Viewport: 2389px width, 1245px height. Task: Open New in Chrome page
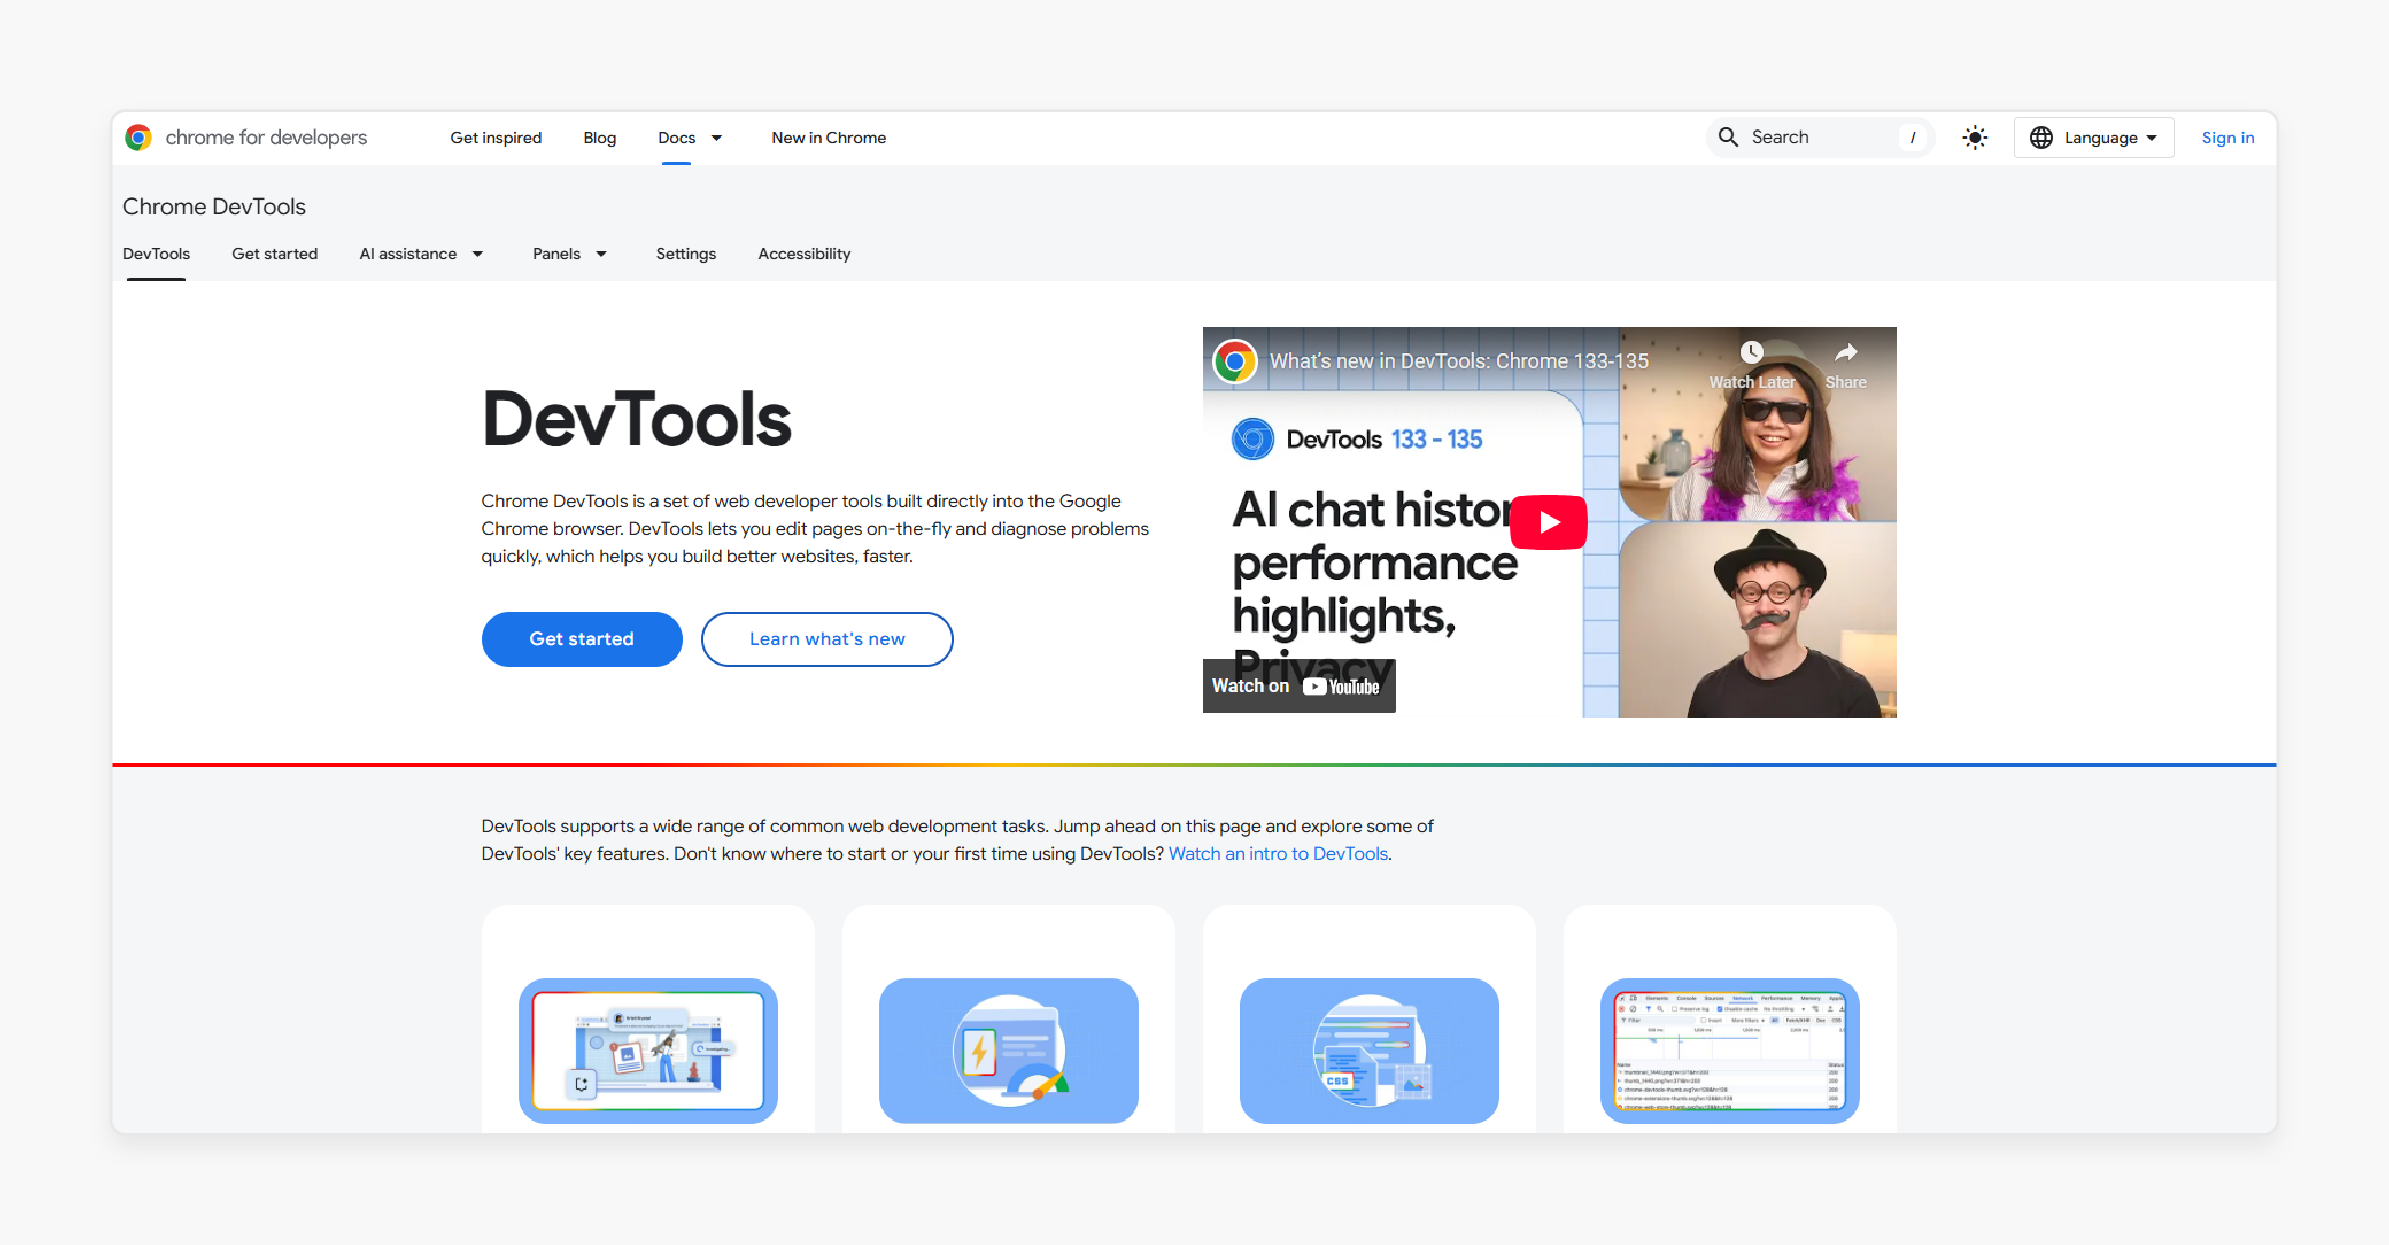pos(829,137)
